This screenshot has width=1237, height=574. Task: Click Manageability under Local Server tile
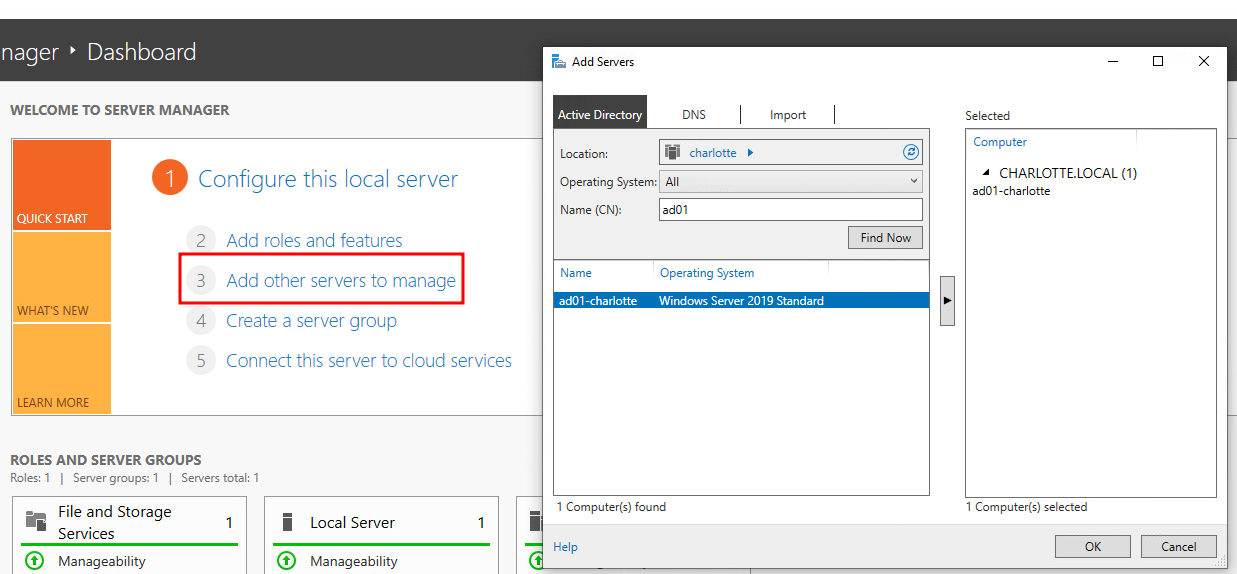(354, 561)
